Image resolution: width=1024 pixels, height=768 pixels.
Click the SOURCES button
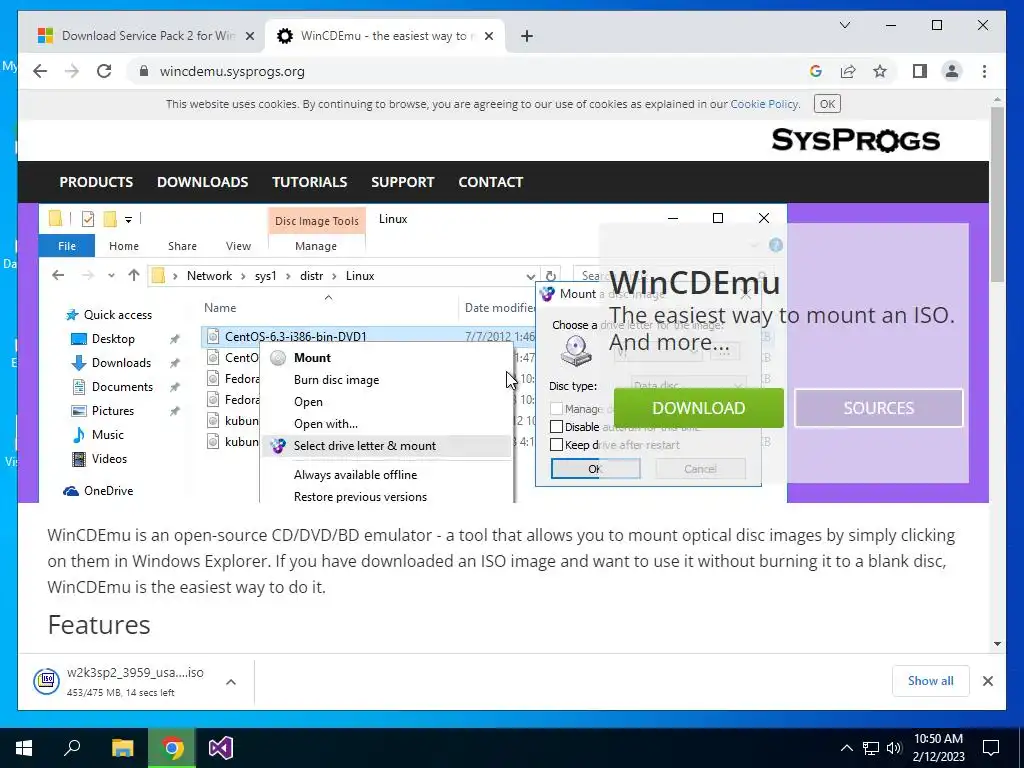pos(878,408)
